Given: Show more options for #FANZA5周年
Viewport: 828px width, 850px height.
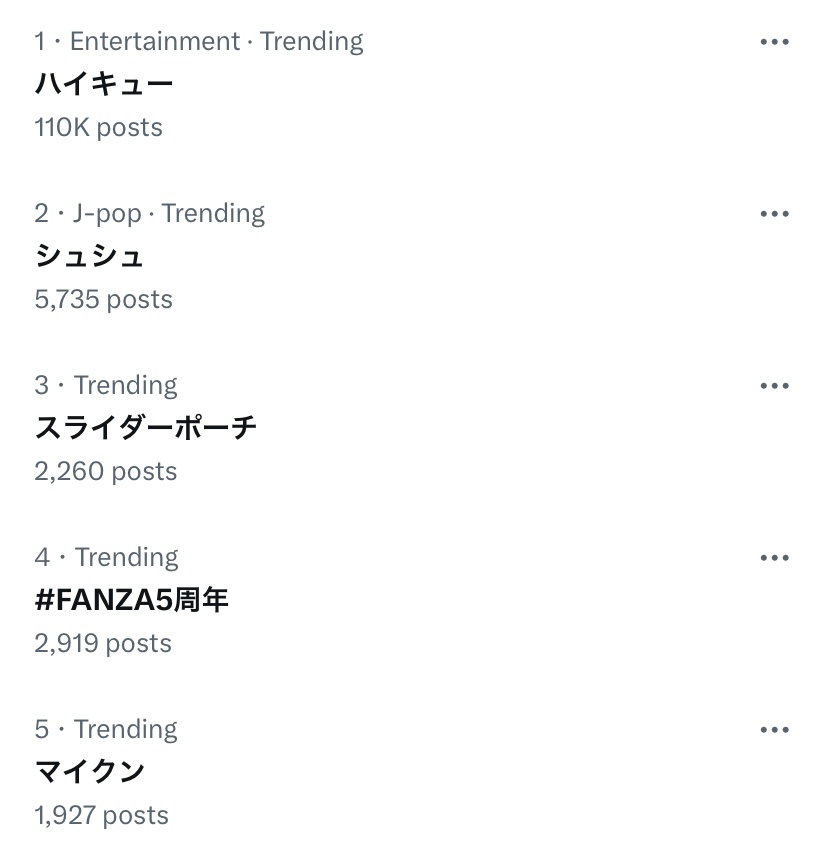Looking at the screenshot, I should 775,558.
